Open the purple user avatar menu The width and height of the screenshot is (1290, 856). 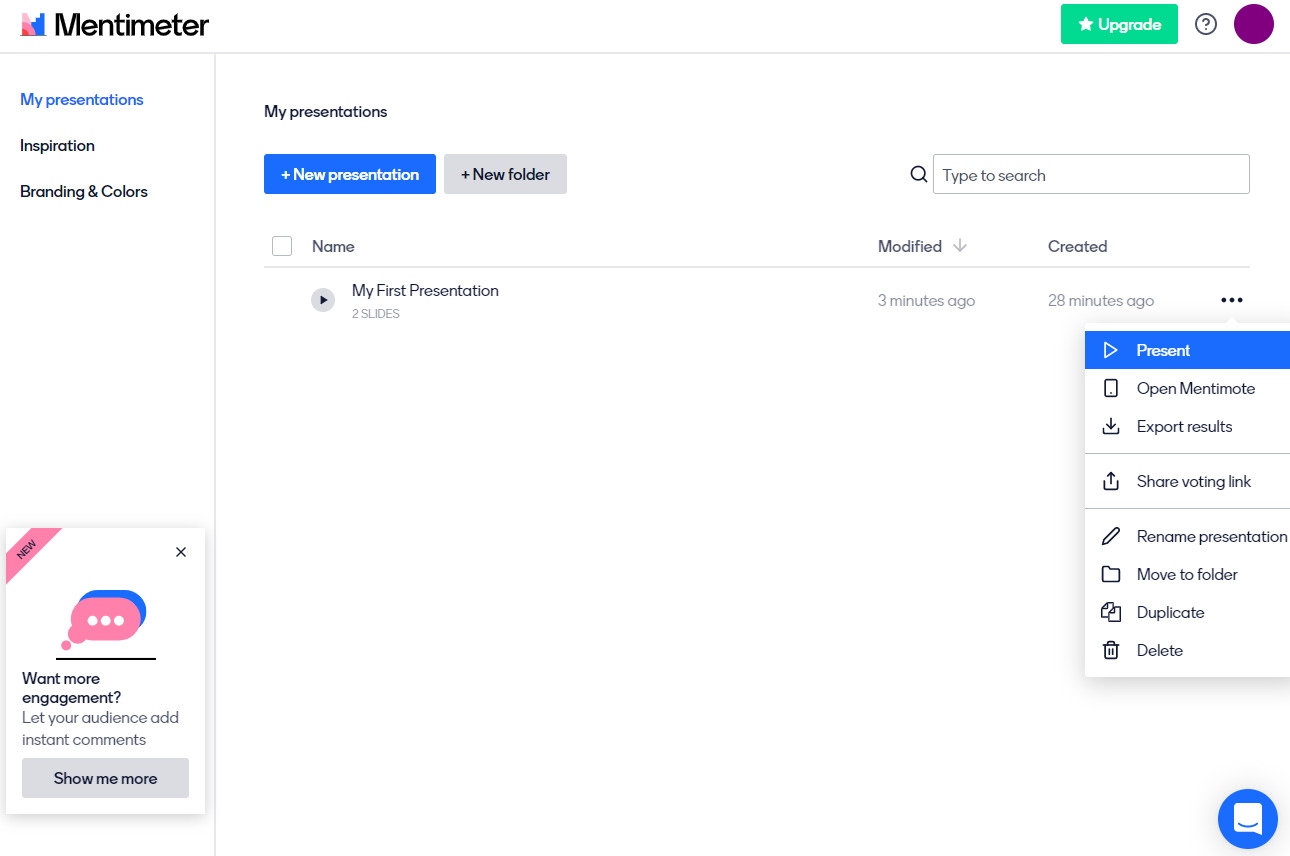tap(1254, 24)
